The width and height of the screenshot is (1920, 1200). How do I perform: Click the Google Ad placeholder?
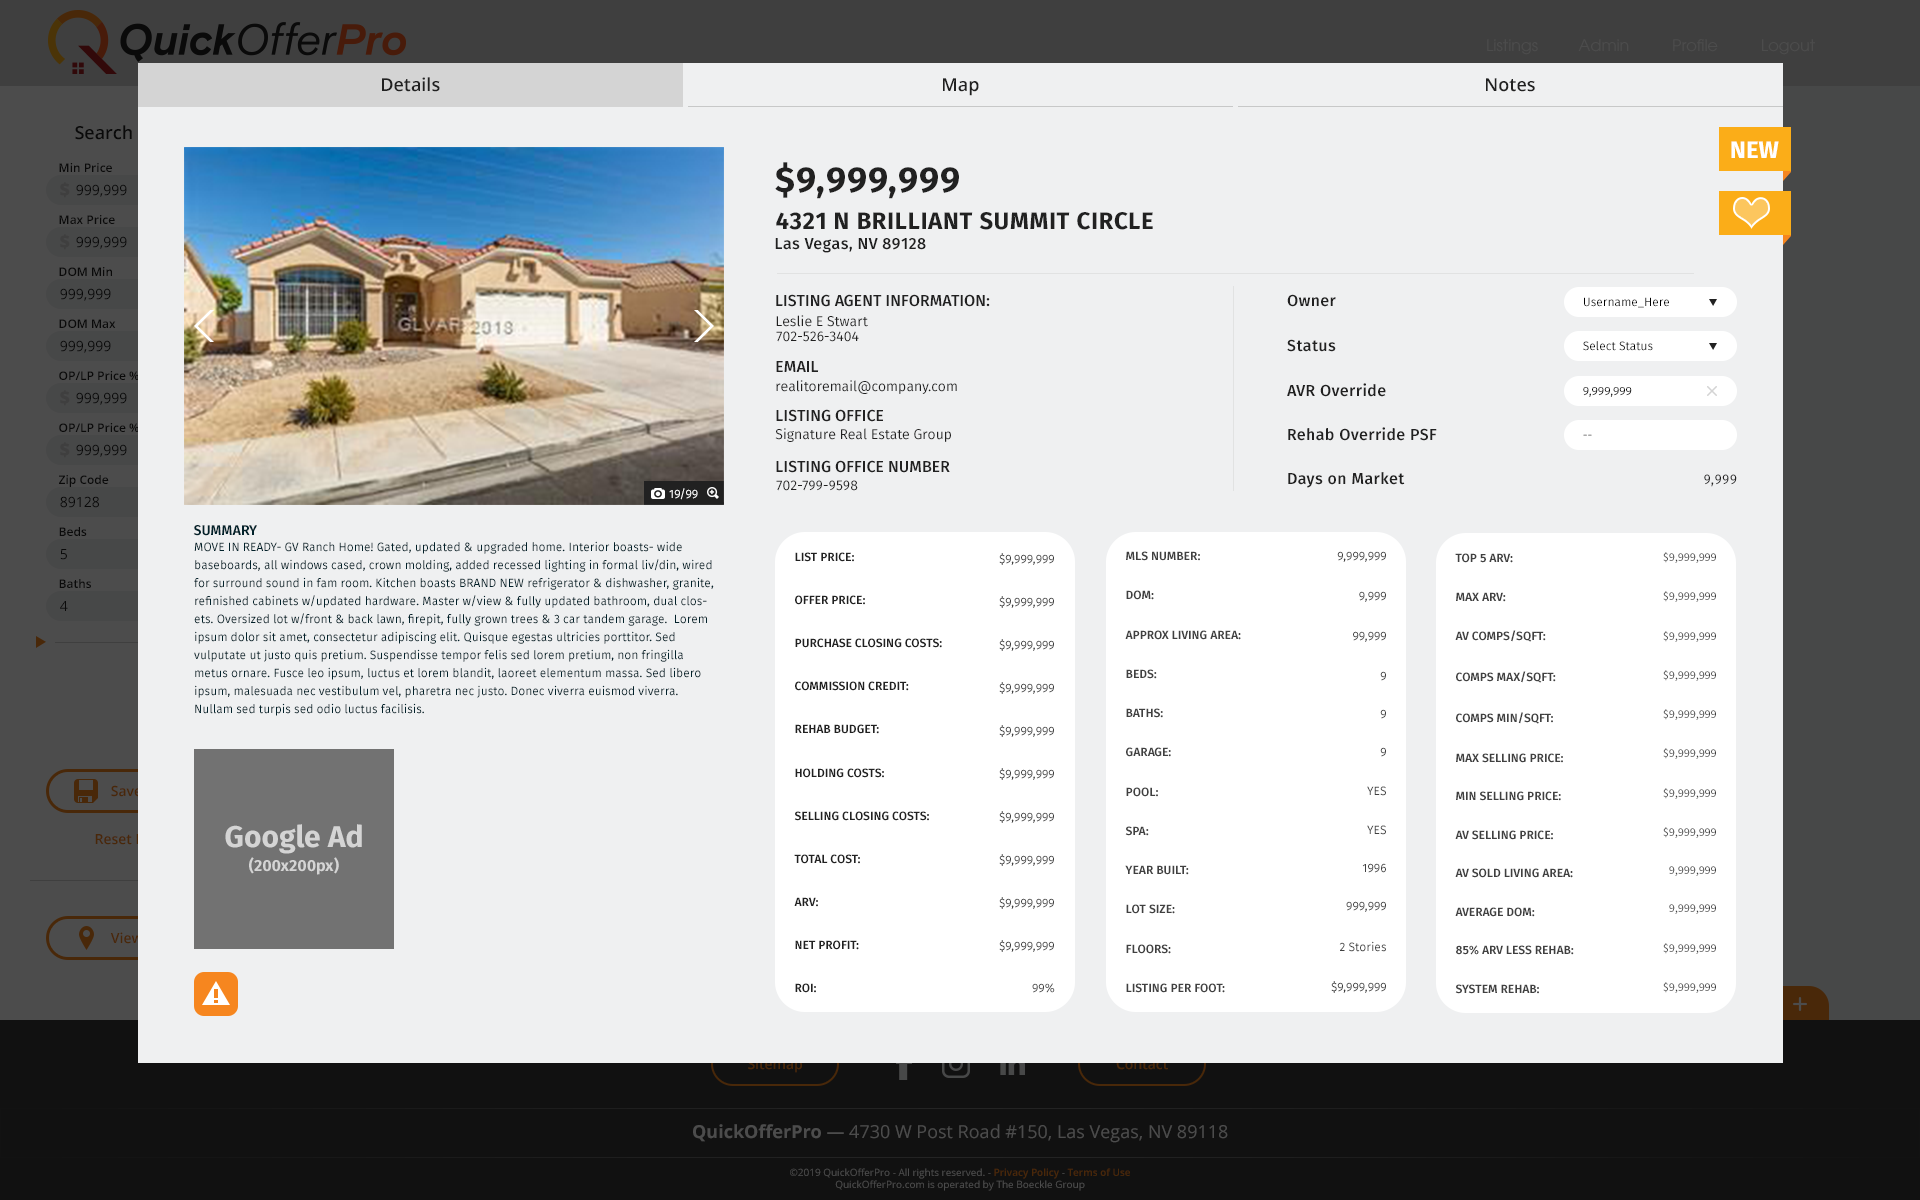(294, 849)
